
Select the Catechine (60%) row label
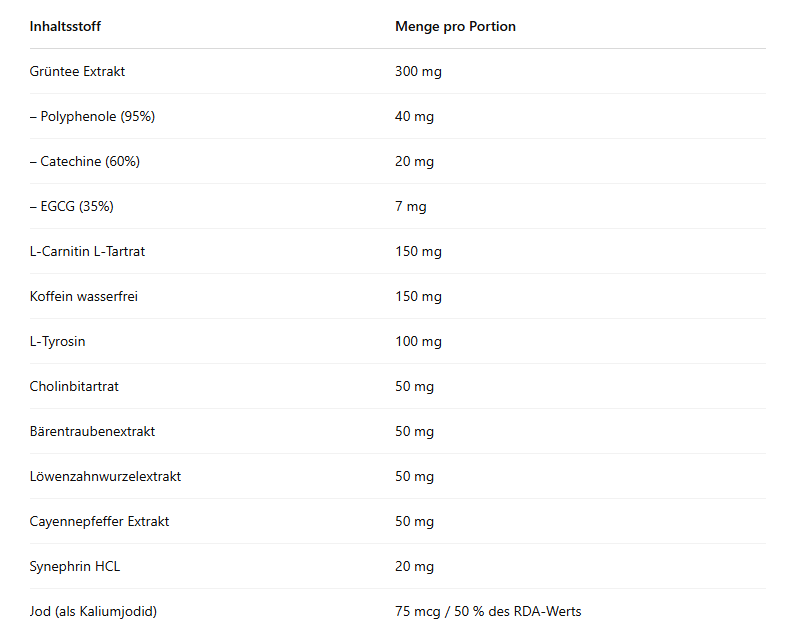85,161
